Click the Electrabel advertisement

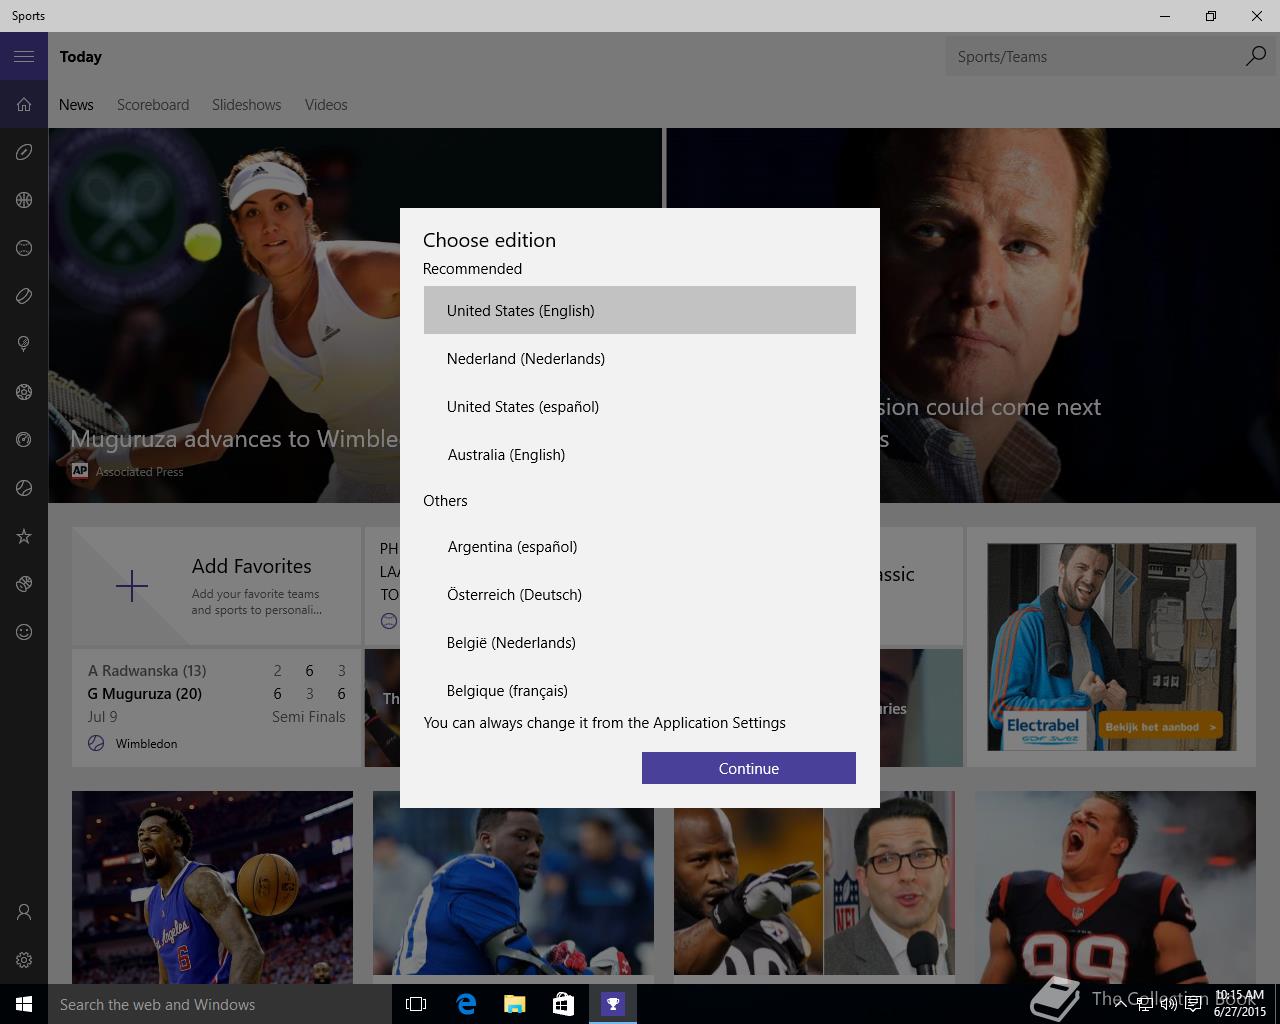pyautogui.click(x=1111, y=647)
